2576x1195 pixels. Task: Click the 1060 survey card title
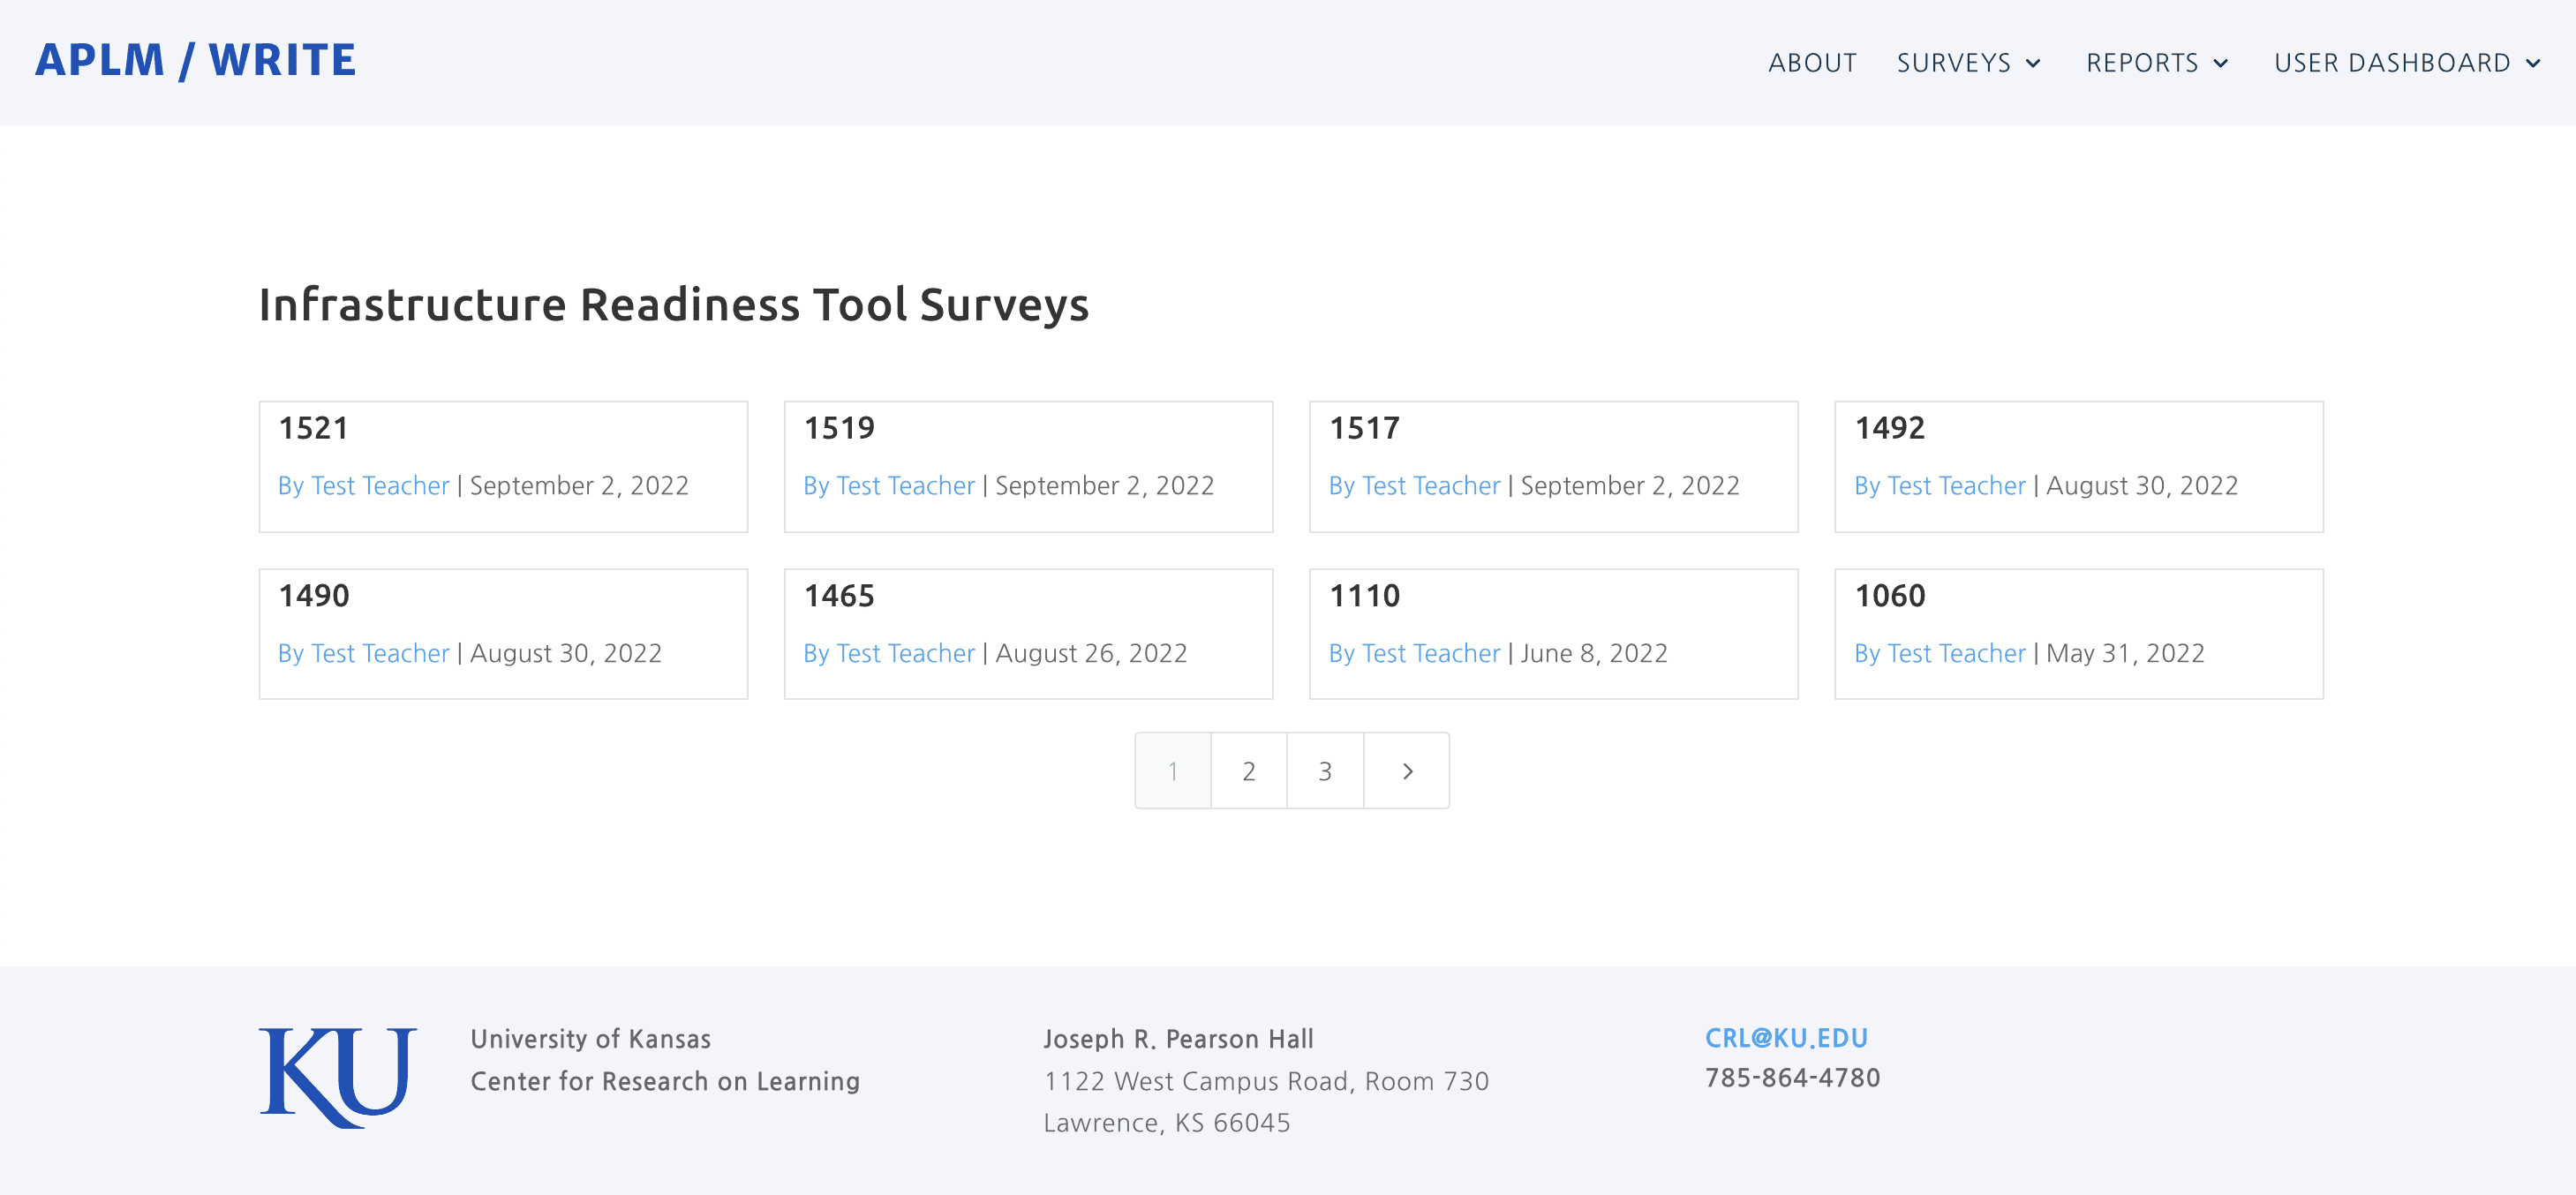pyautogui.click(x=1888, y=596)
